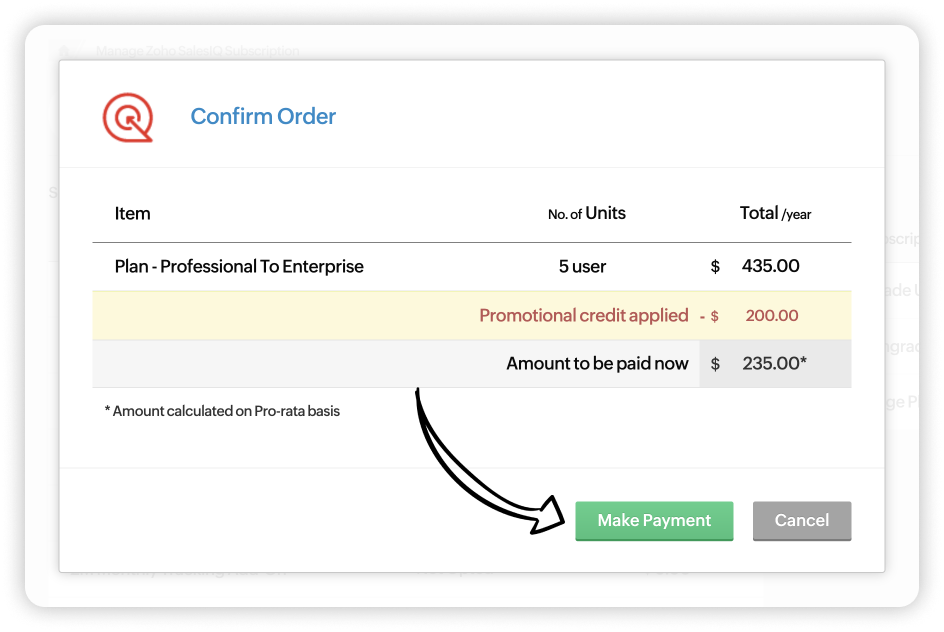The image size is (944, 632).
Task: Click the Promotional credit applied label
Action: pyautogui.click(x=583, y=316)
